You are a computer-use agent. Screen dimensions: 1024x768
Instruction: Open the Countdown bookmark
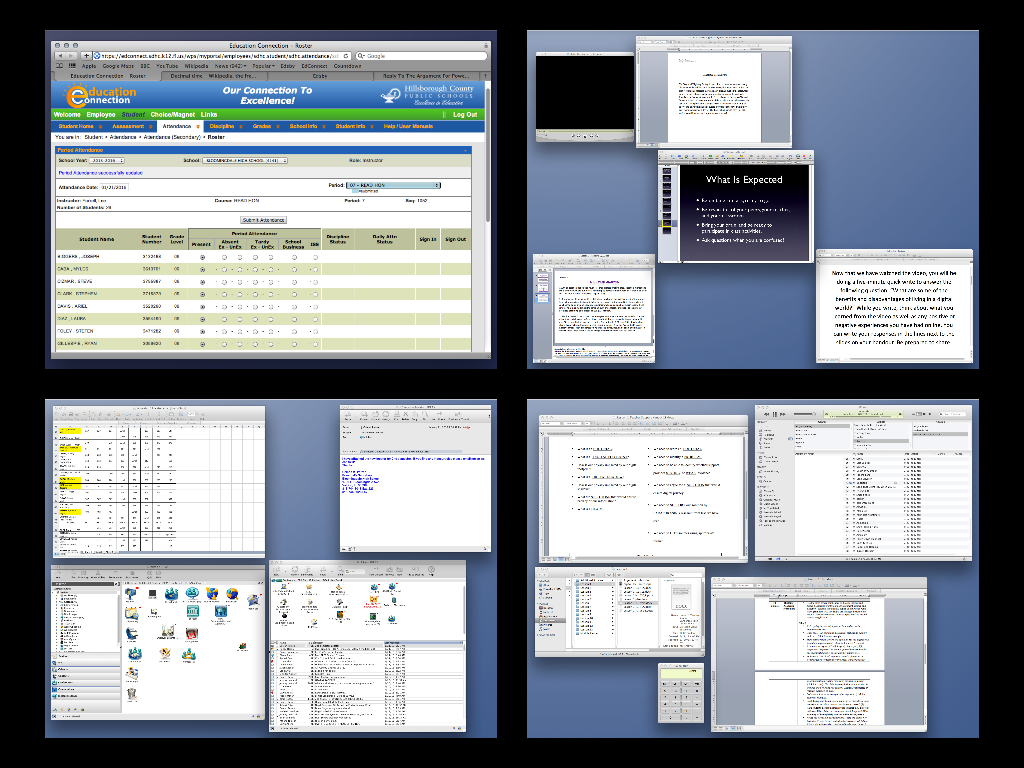click(347, 66)
